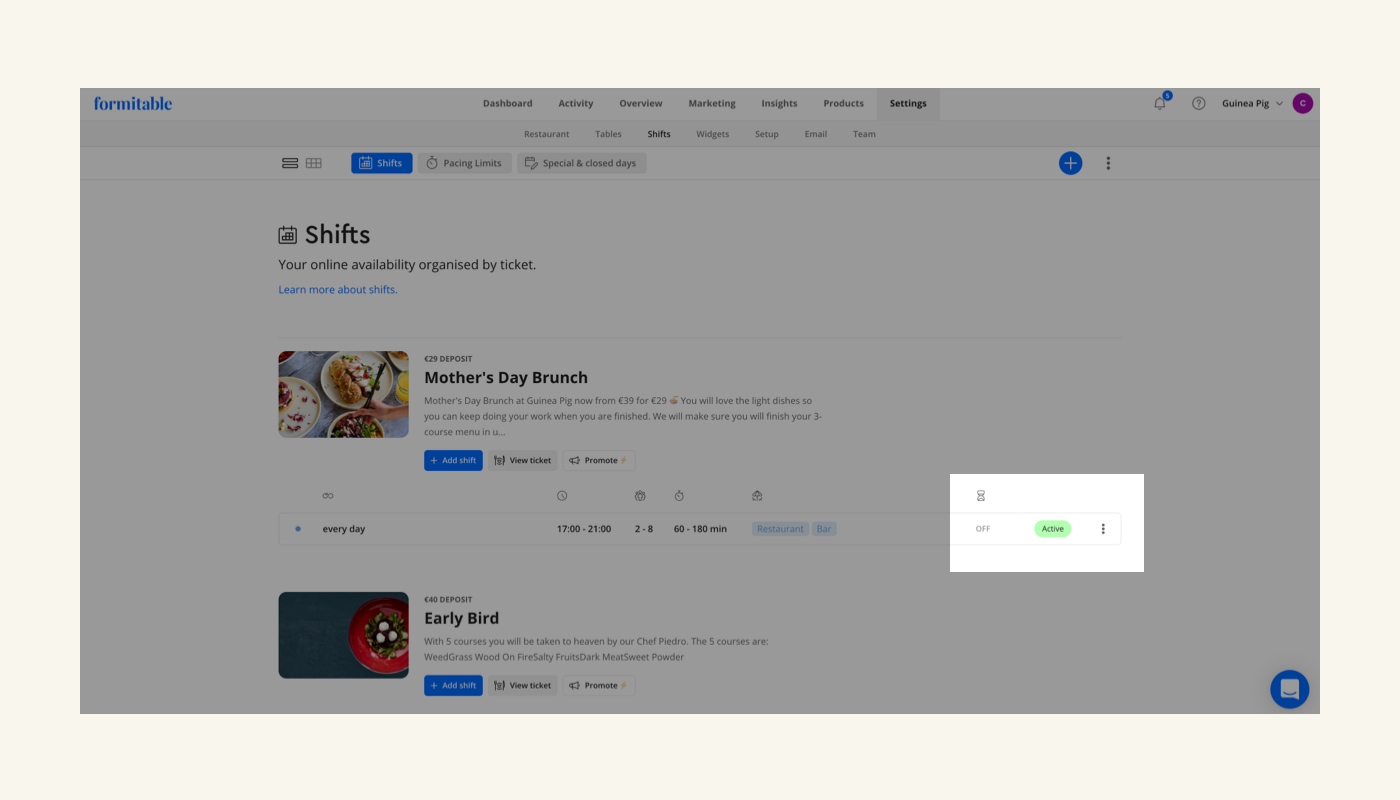This screenshot has height=800, width=1400.
Task: View ticket for Early Bird
Action: [523, 685]
